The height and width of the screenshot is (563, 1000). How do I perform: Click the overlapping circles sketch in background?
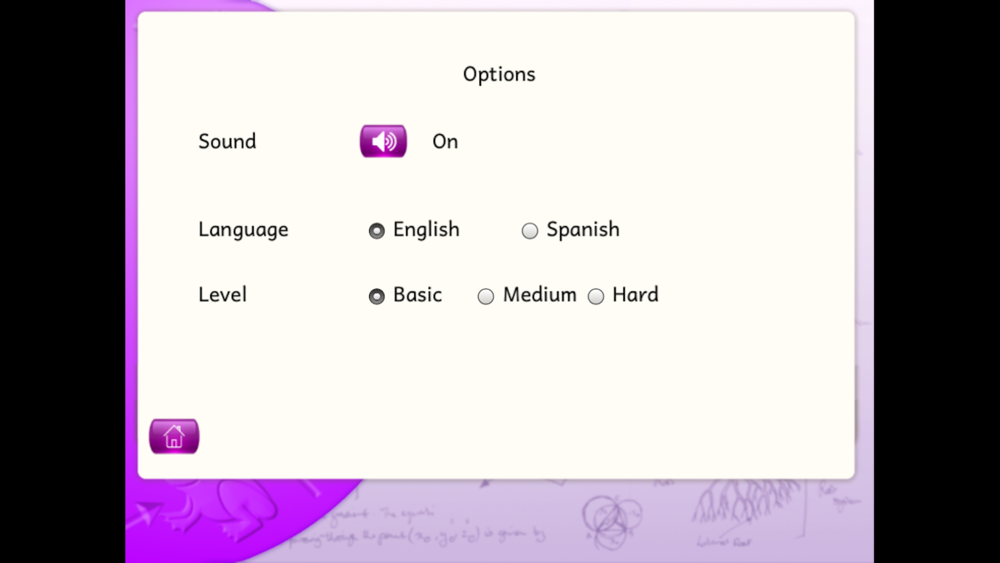click(612, 522)
